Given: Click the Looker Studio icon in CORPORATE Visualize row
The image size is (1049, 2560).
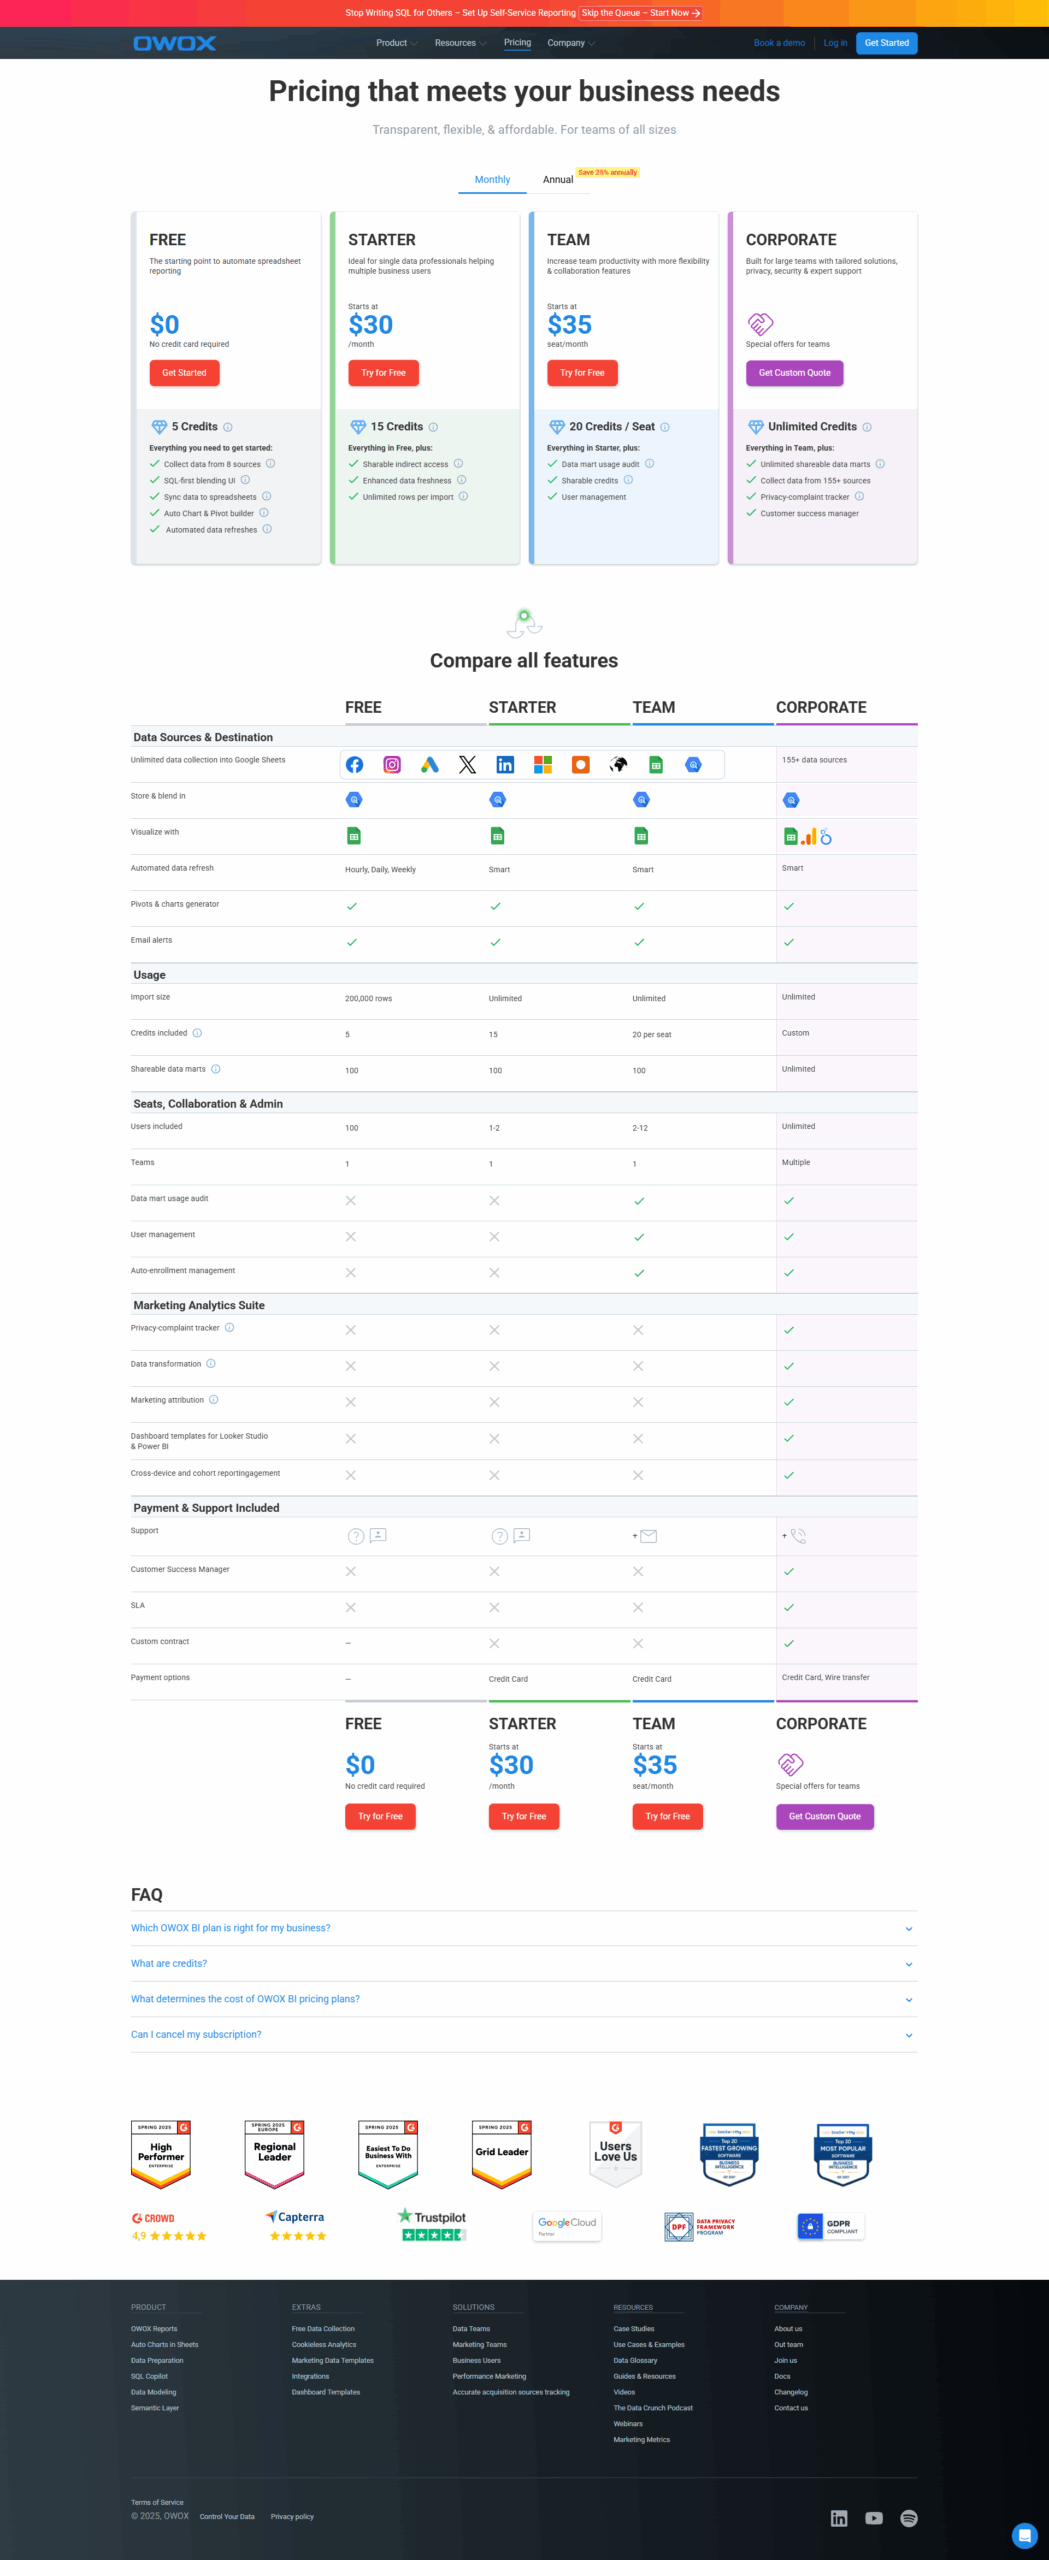Looking at the screenshot, I should (x=825, y=837).
